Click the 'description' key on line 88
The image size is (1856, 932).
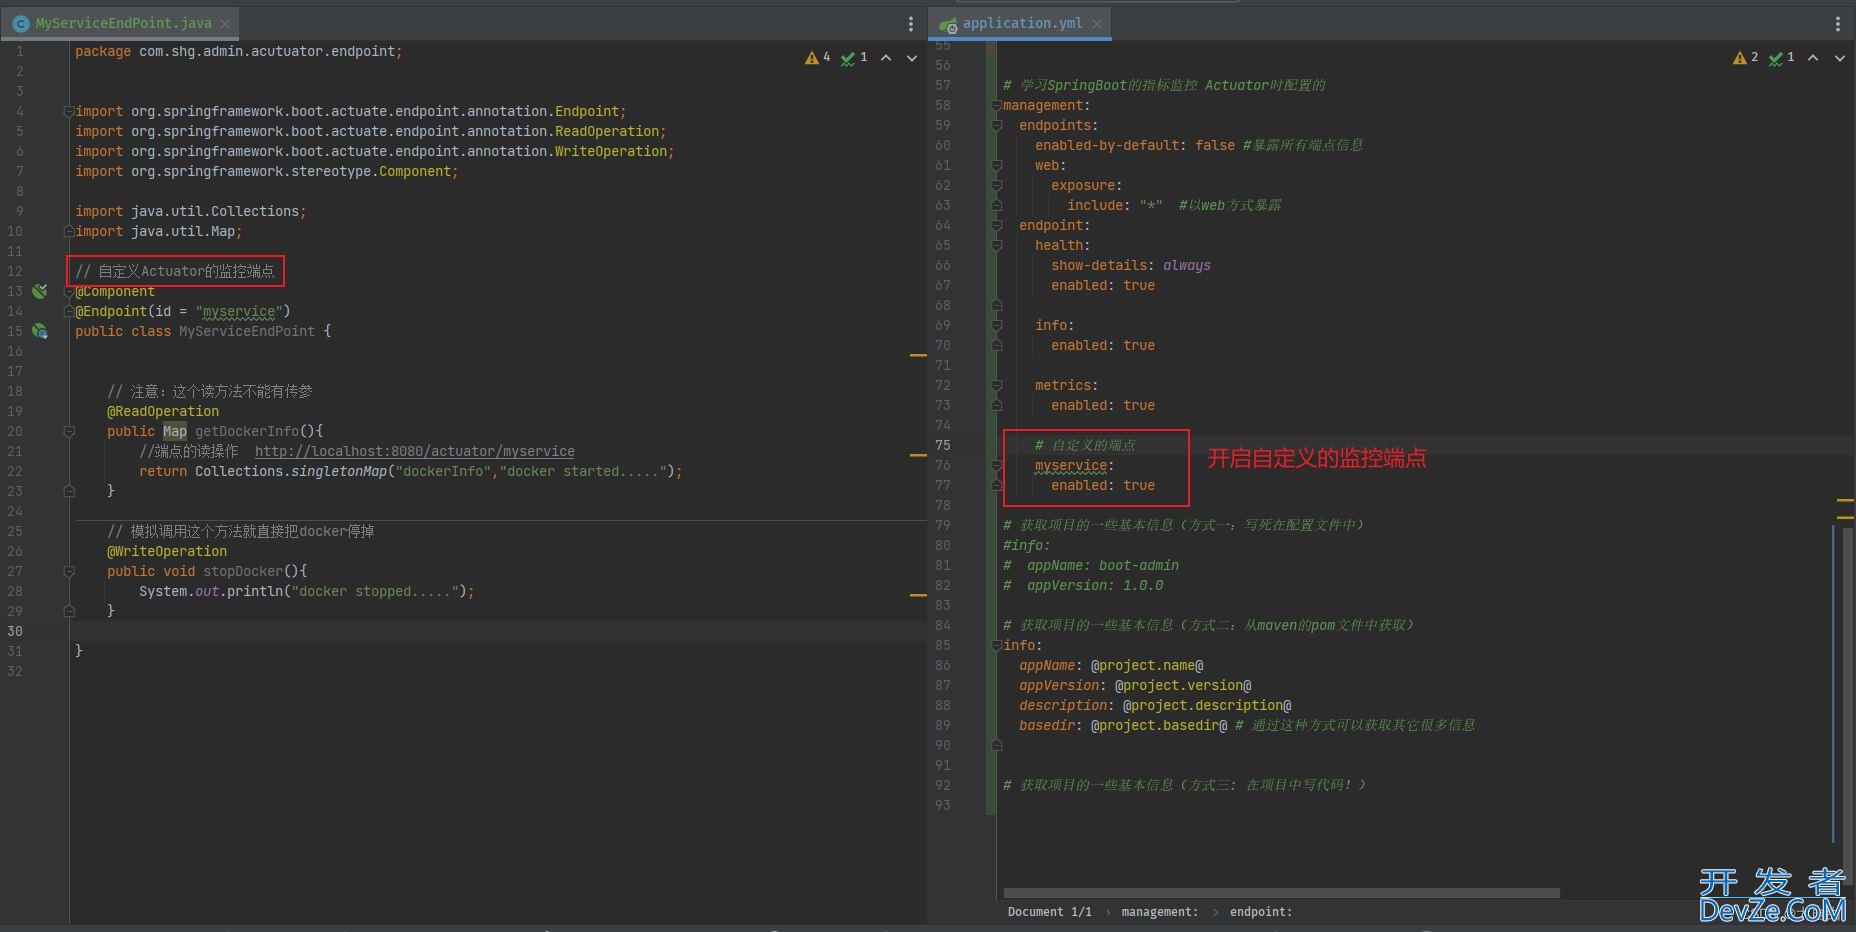click(1063, 705)
